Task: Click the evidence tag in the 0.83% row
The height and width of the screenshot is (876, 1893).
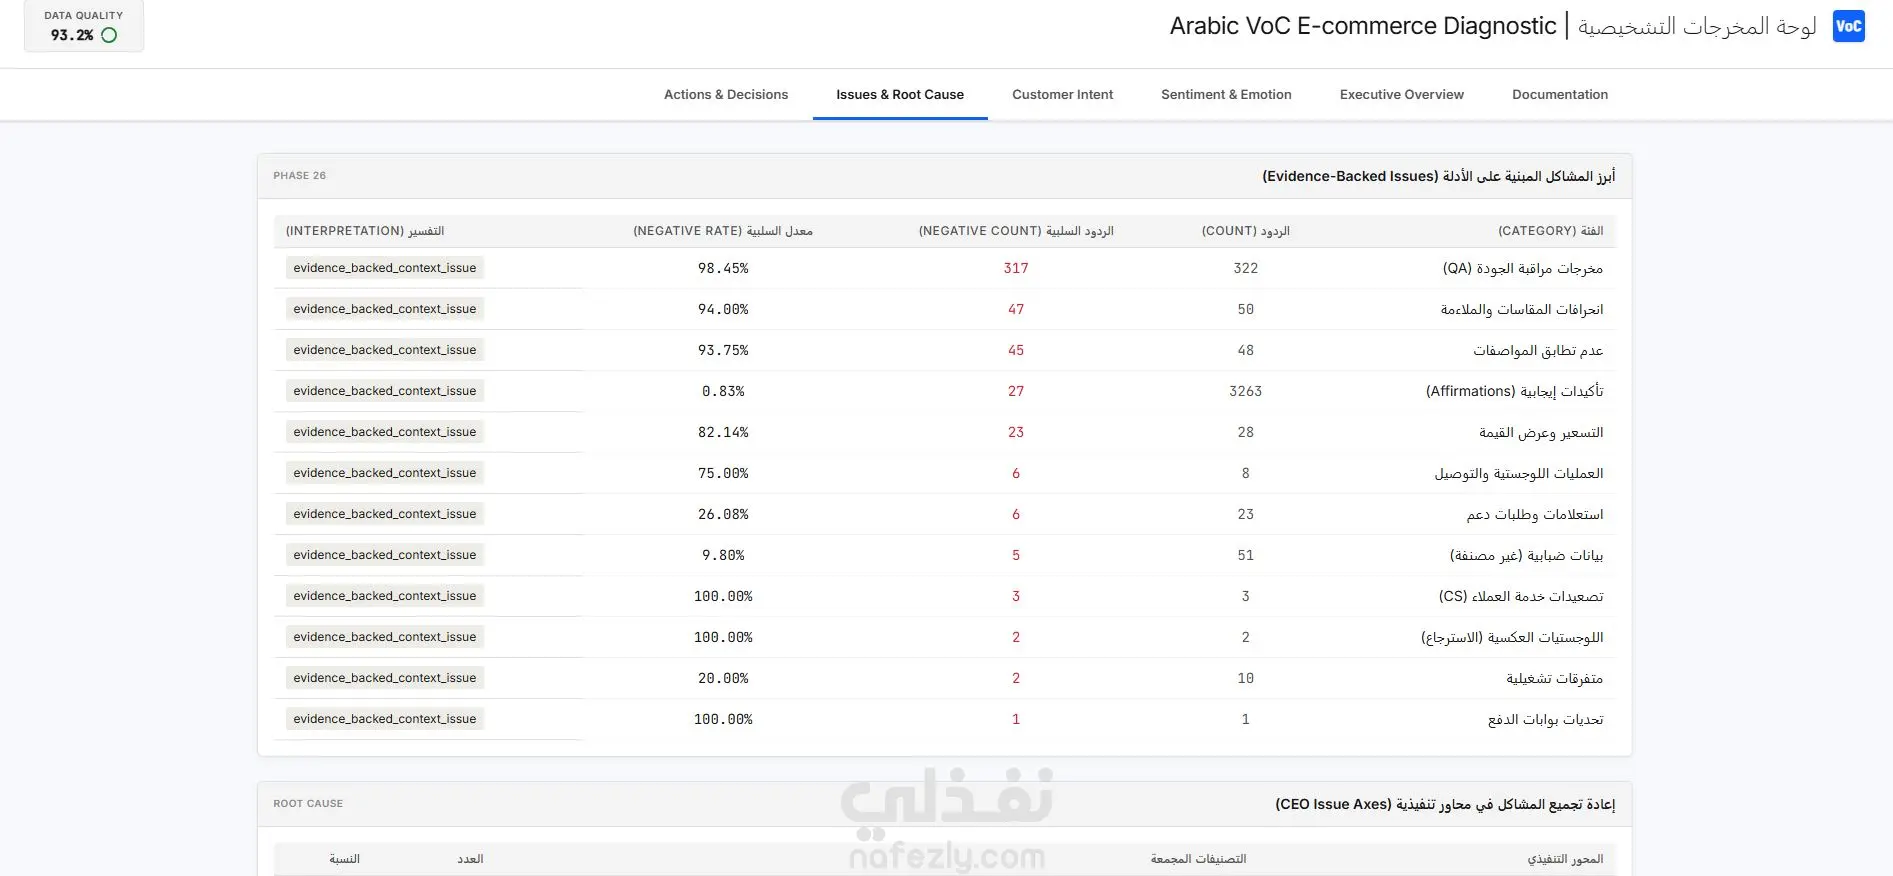Action: tap(385, 391)
